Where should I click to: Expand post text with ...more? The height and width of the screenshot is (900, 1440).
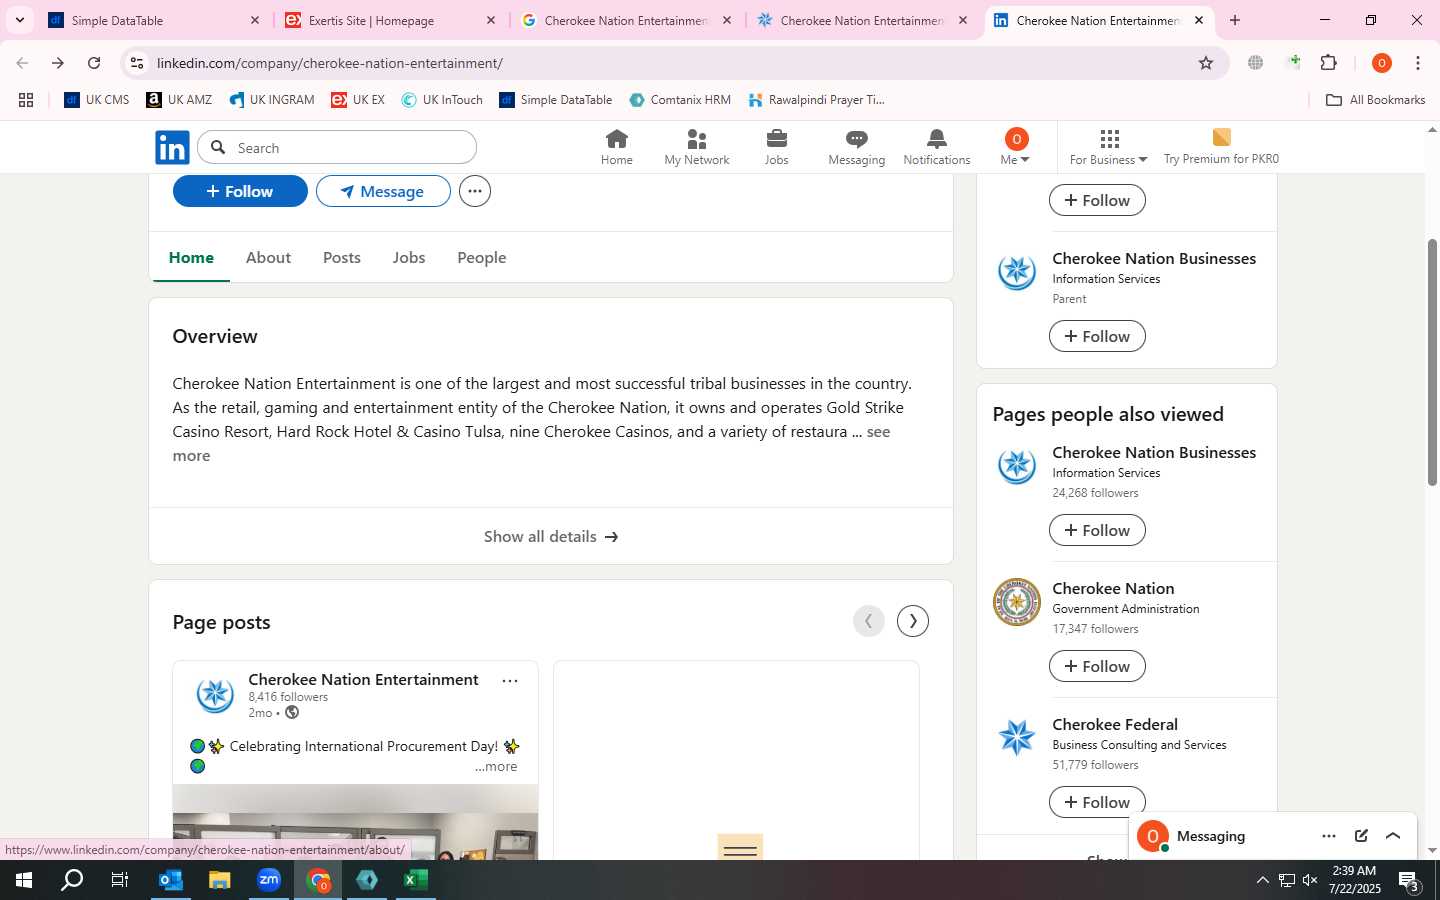[496, 767]
